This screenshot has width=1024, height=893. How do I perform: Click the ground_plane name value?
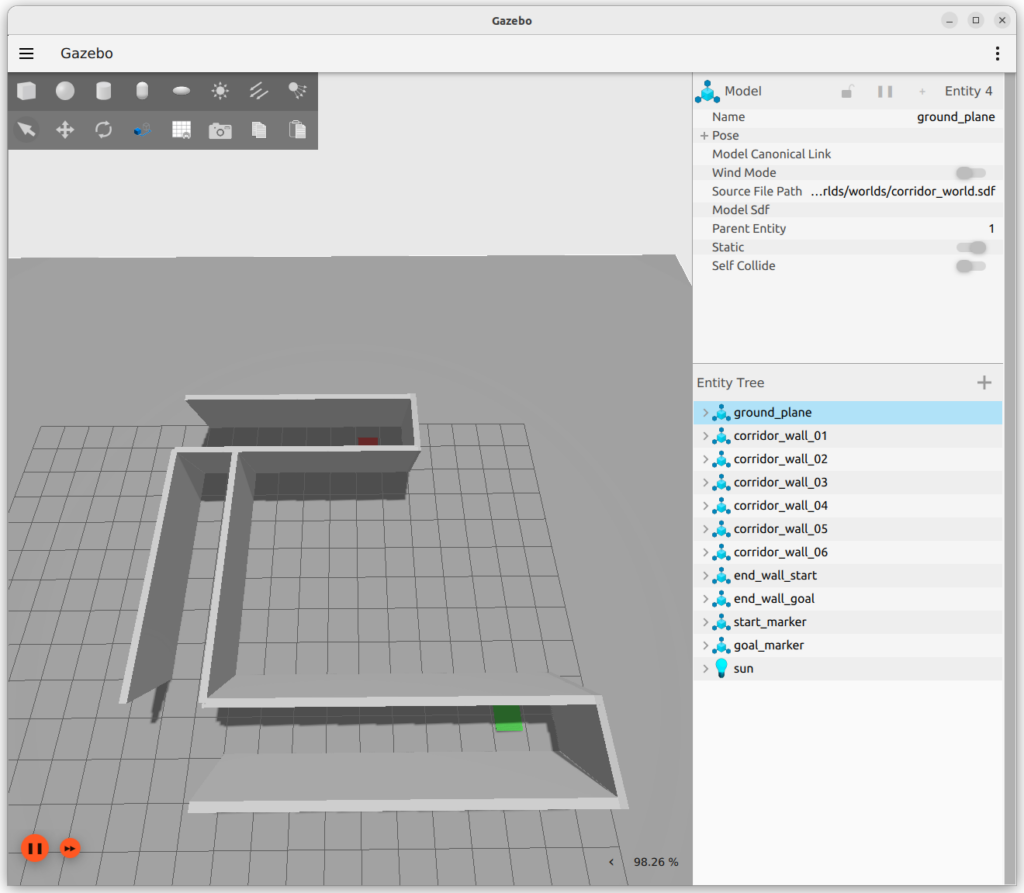(x=955, y=117)
